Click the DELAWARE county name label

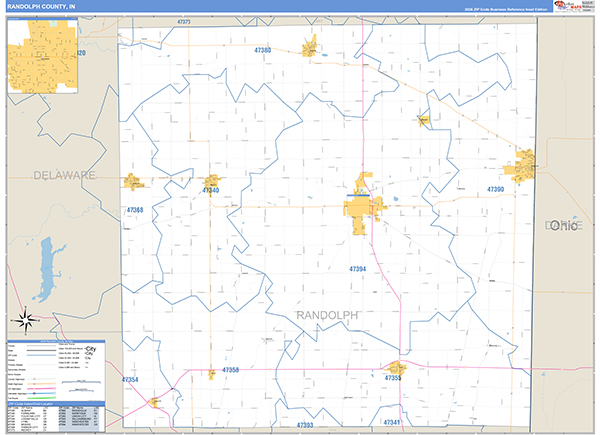[x=65, y=175]
